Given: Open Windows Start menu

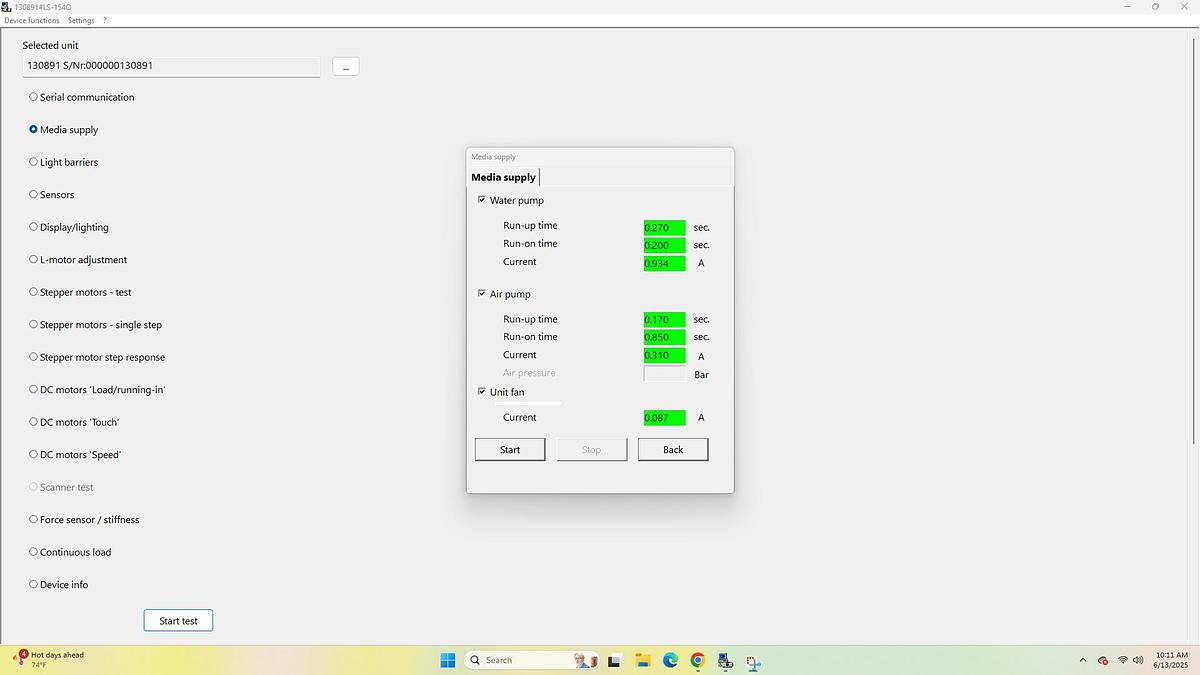Looking at the screenshot, I should [448, 660].
